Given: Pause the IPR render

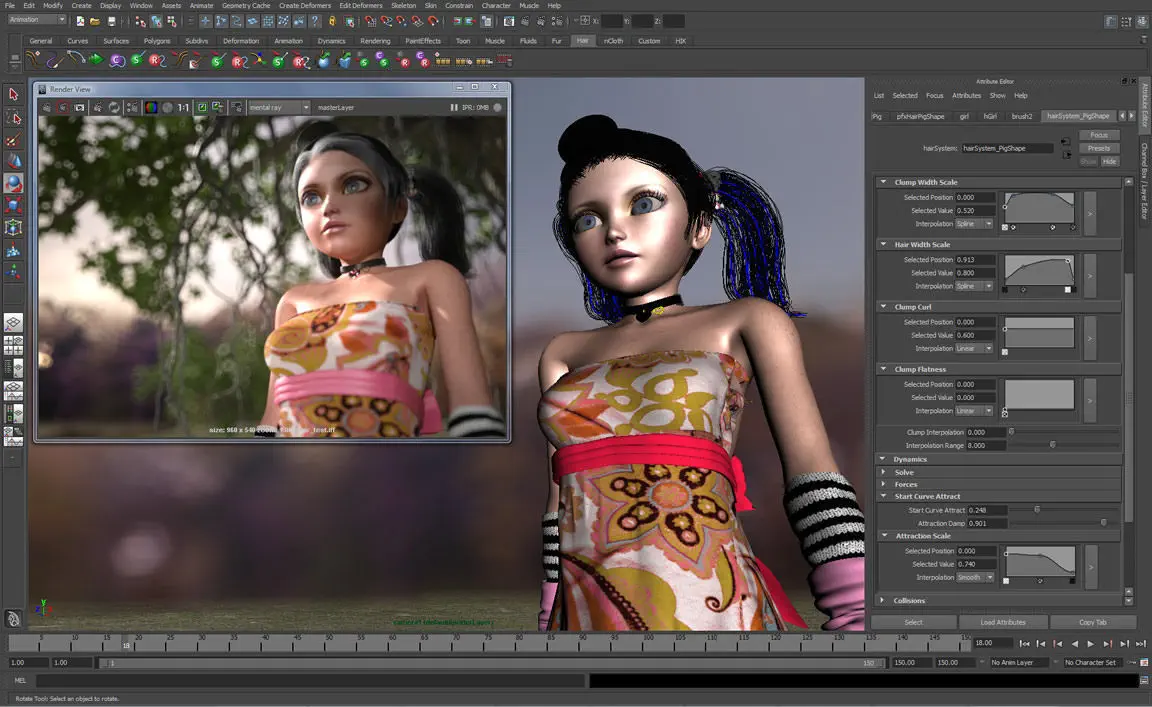Looking at the screenshot, I should coord(454,107).
